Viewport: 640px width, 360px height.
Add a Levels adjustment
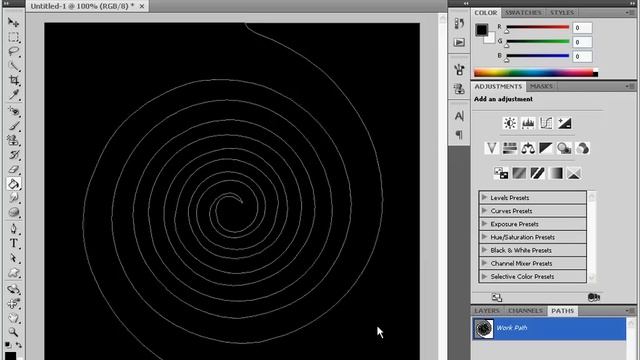528,123
